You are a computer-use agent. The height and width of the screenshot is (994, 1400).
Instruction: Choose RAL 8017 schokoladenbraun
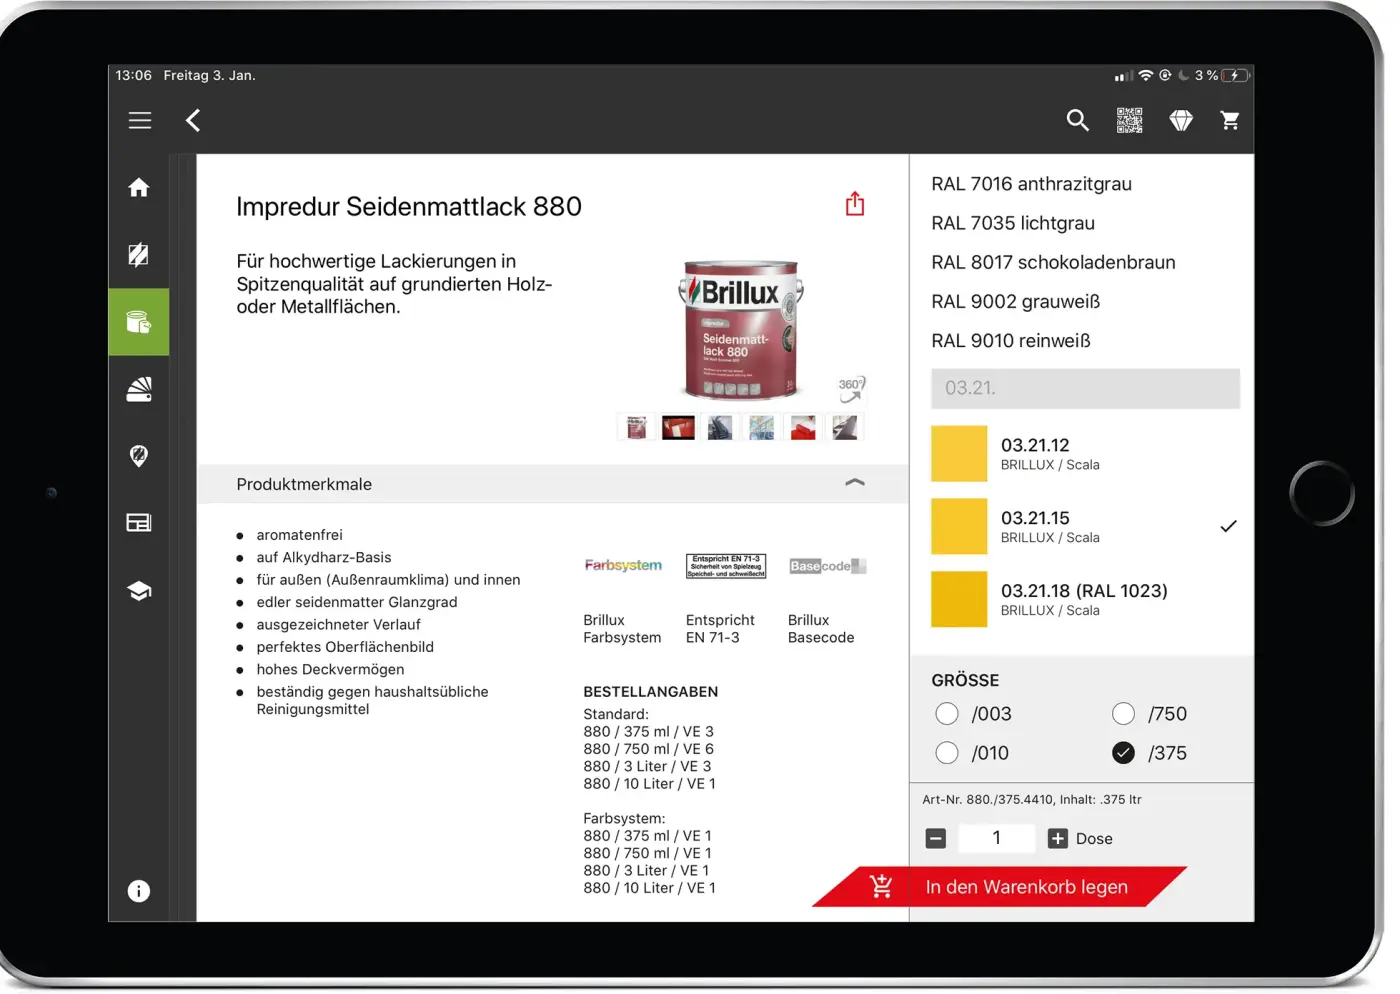(x=1053, y=262)
